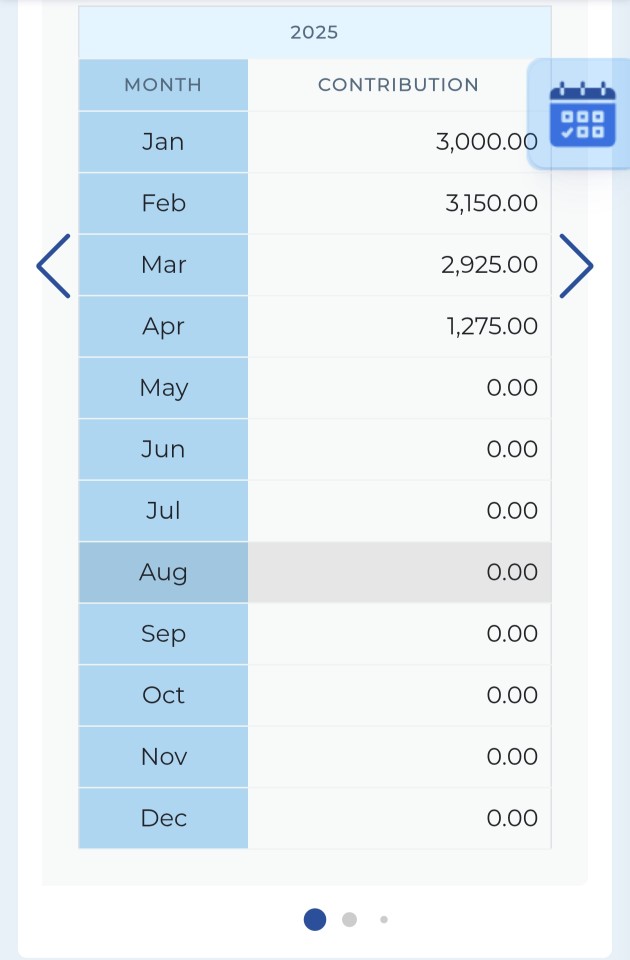Select the Nov month cell
Image resolution: width=630 pixels, height=960 pixels.
pos(163,757)
